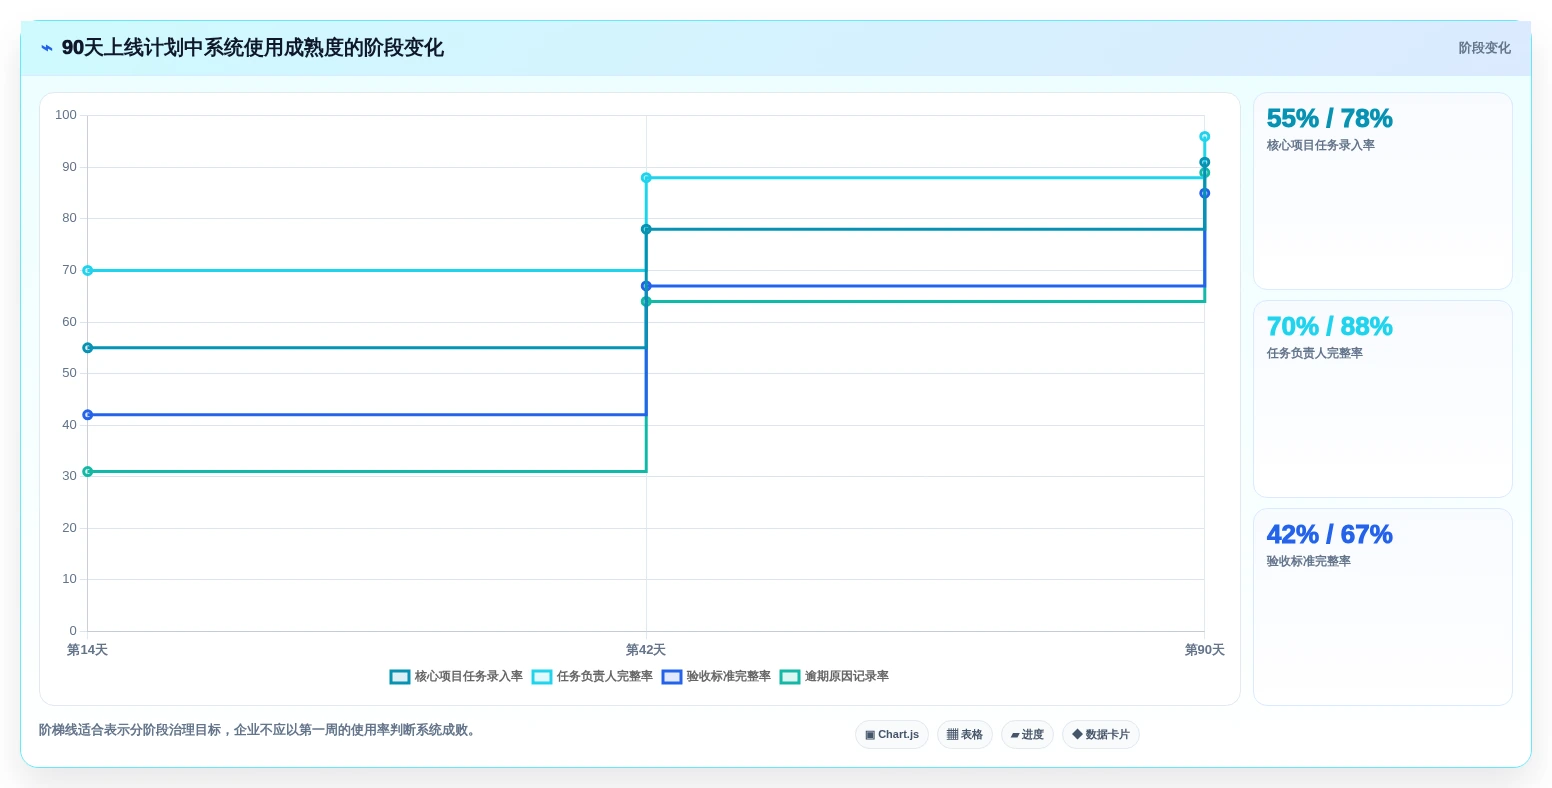Screen dimensions: 1552x788
Task: Click the Chart.js tag chip
Action: click(x=892, y=735)
